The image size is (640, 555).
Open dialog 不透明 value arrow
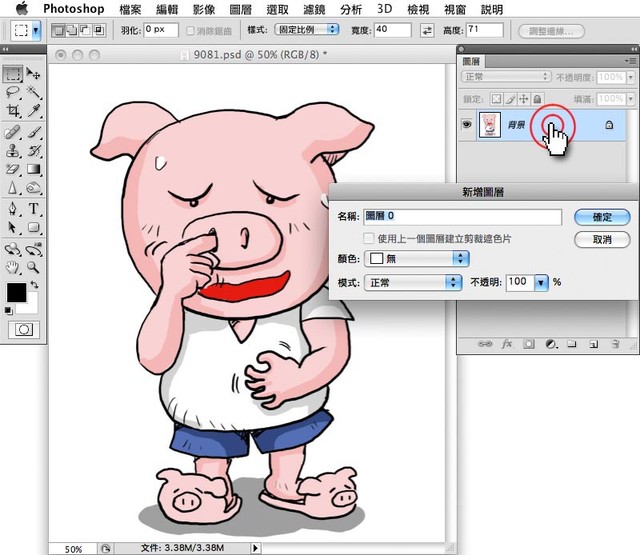pyautogui.click(x=541, y=282)
